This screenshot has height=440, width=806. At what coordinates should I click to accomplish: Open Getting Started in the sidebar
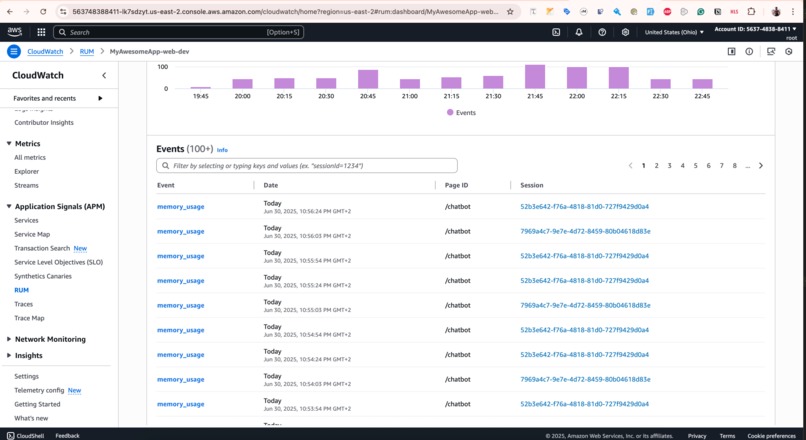pyautogui.click(x=37, y=404)
